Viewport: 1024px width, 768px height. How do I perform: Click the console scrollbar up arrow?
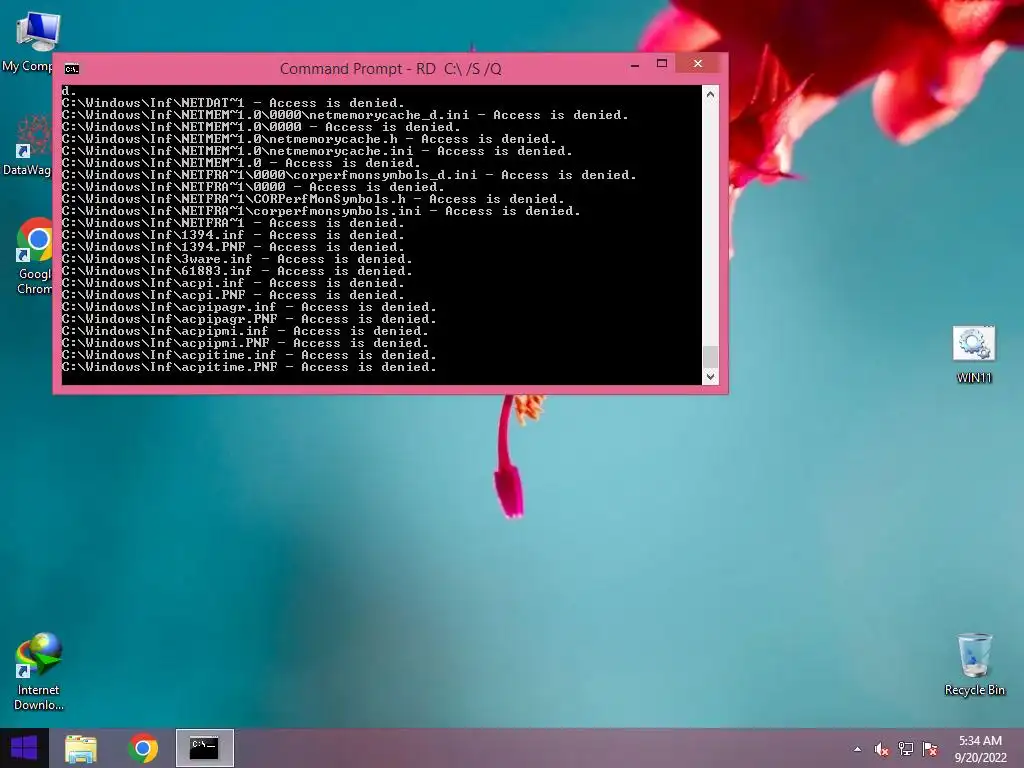pos(711,94)
